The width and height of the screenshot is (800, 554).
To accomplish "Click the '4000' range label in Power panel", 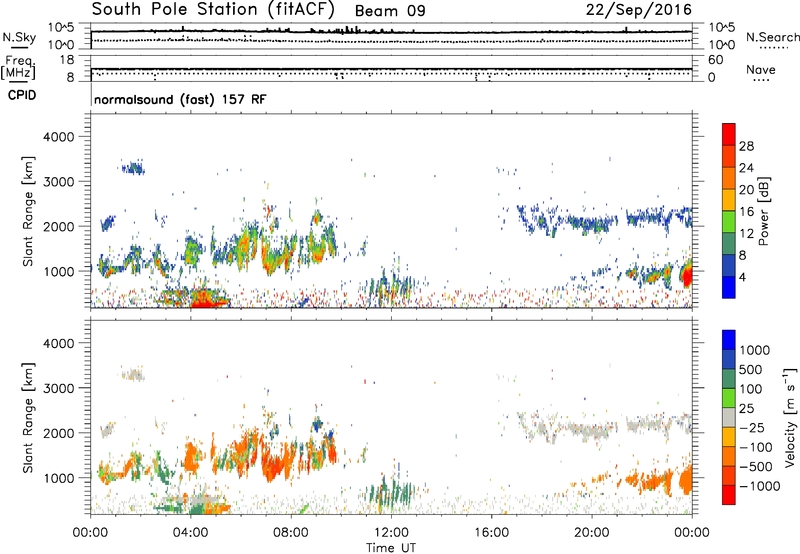I will click(58, 137).
